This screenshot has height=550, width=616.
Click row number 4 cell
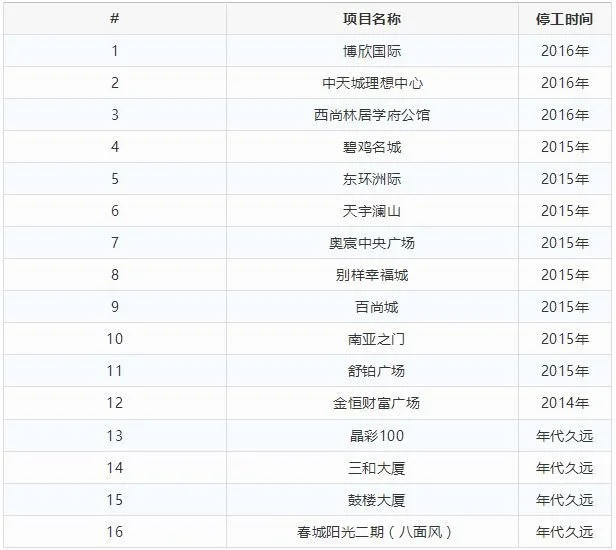115,147
